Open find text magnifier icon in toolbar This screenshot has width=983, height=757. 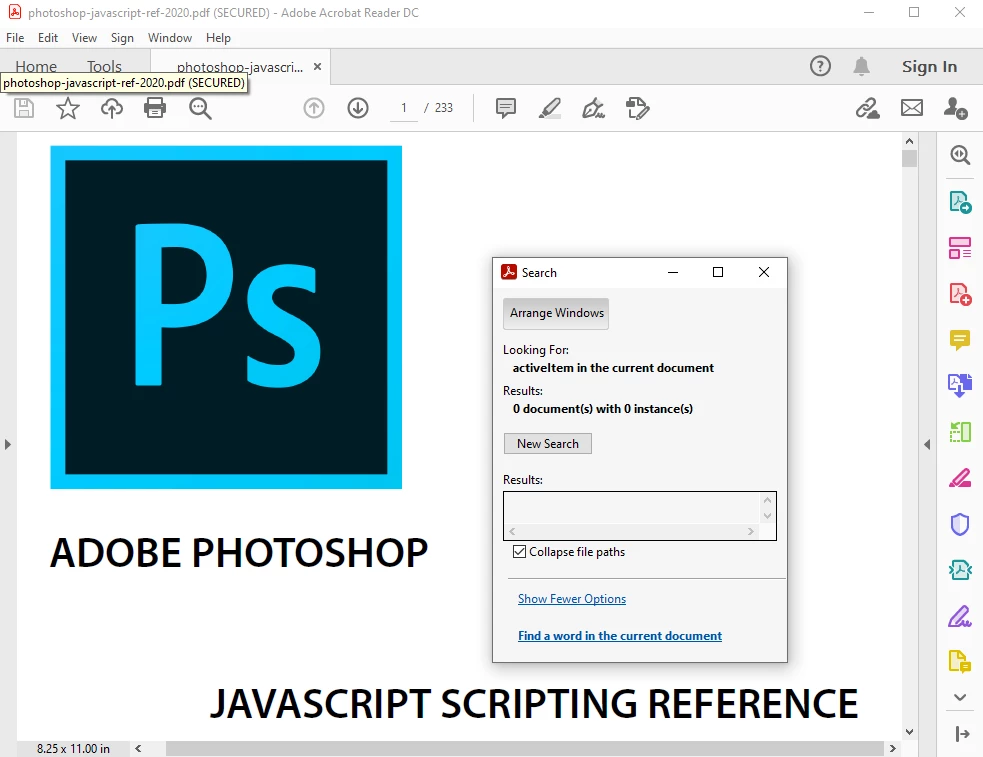tap(200, 108)
